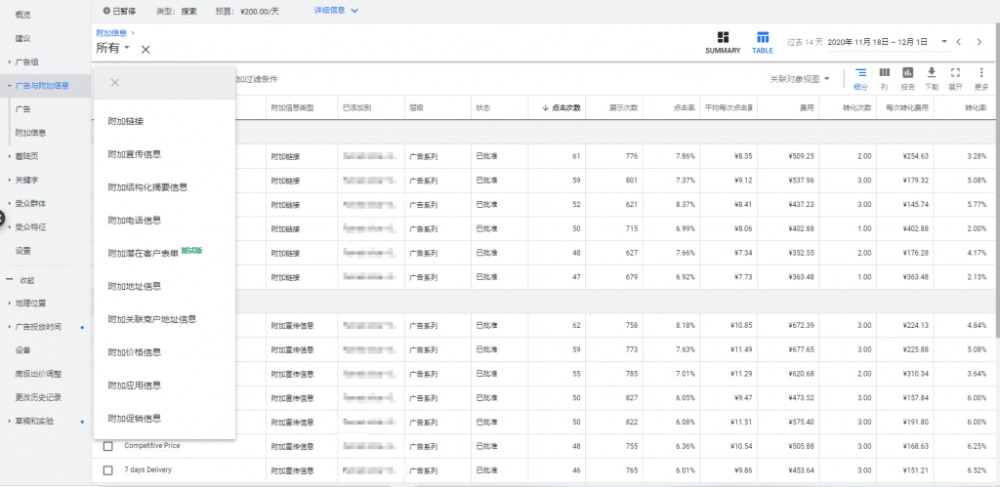Check the 7 days Delivery row checkbox
The image size is (1000, 487).
(108, 469)
